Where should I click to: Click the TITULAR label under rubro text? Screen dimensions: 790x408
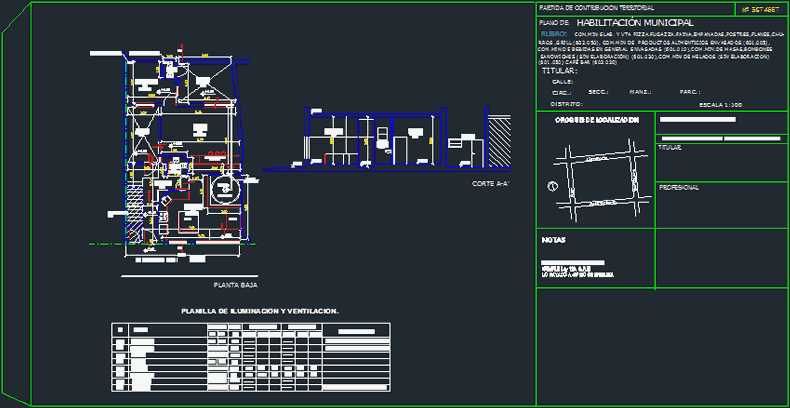tap(558, 72)
